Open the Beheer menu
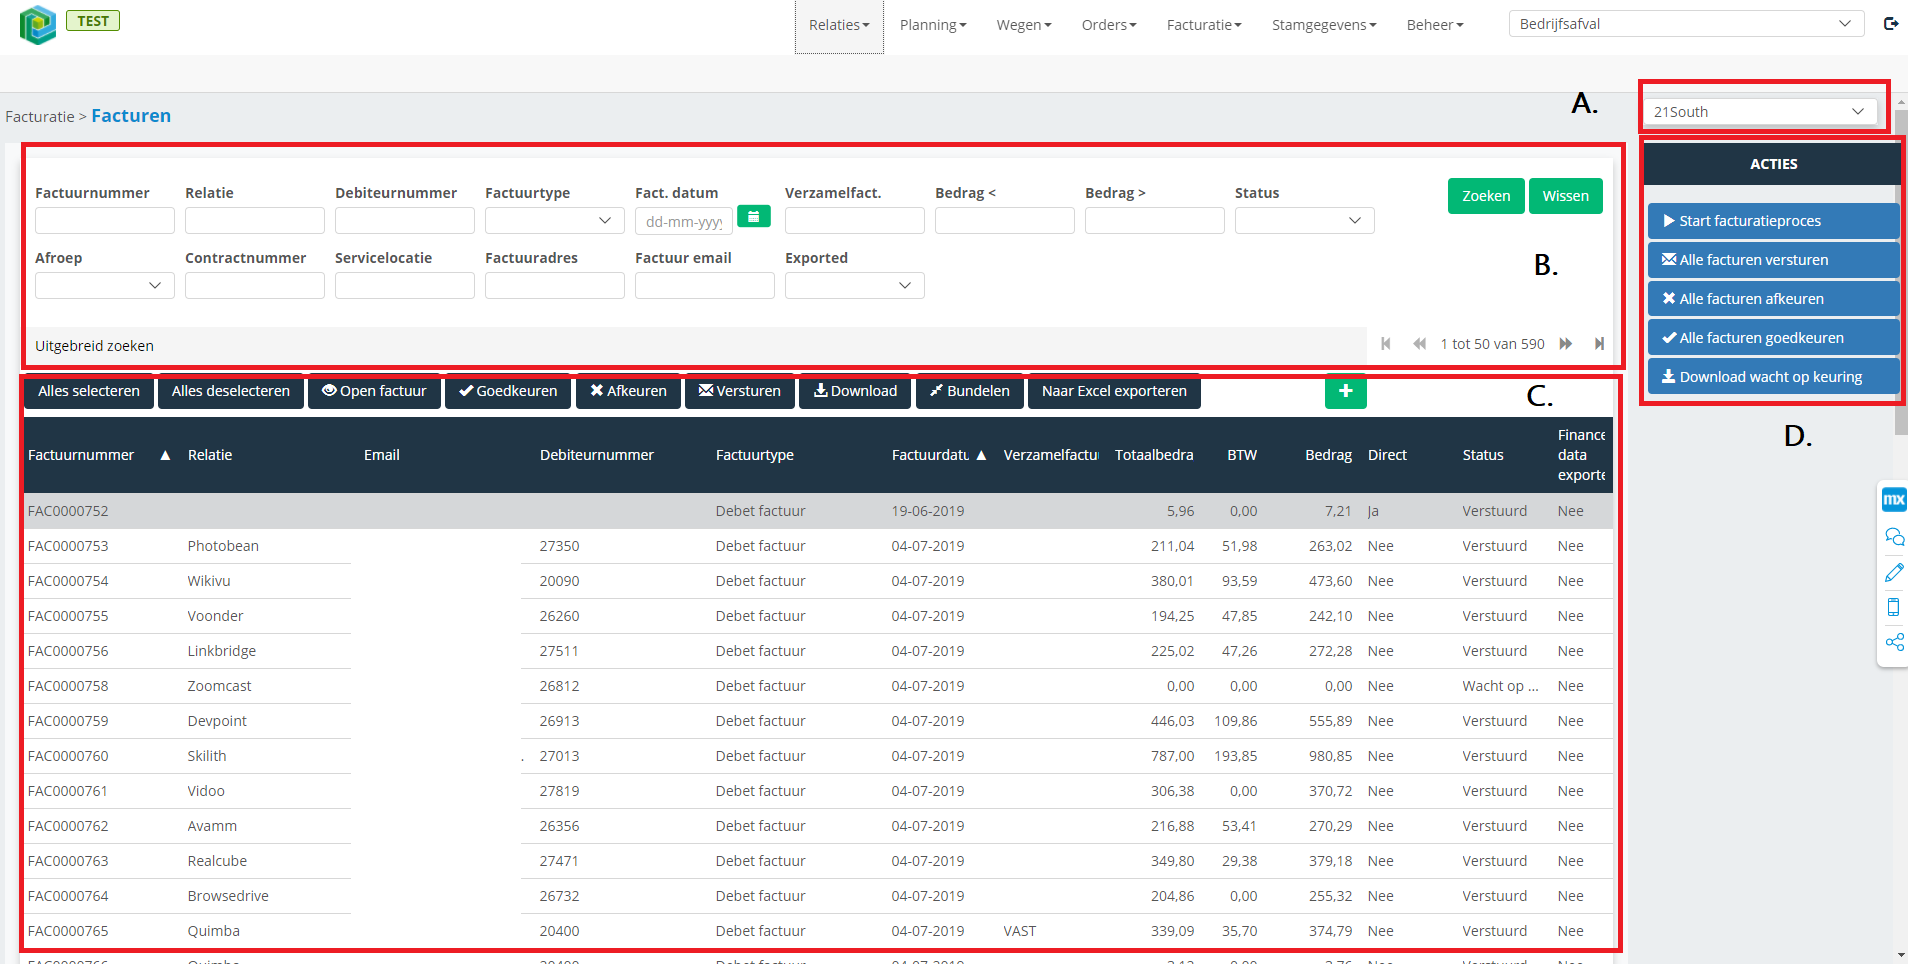Viewport: 1908px width, 964px height. tap(1435, 25)
